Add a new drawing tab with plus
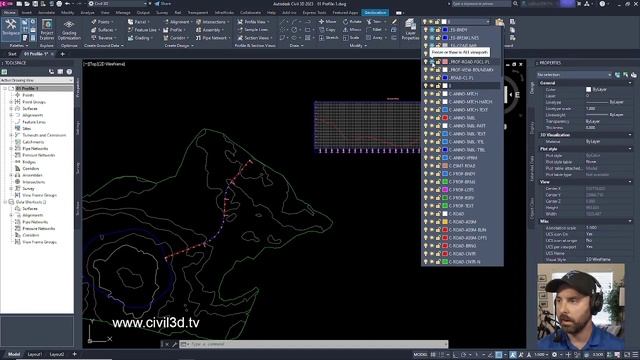 point(62,54)
